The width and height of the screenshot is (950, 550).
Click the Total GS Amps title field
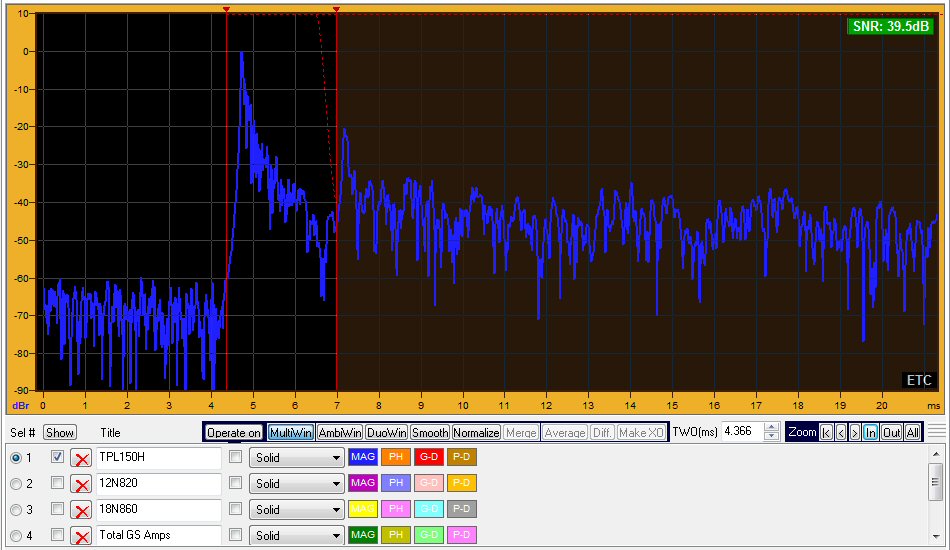[x=159, y=536]
